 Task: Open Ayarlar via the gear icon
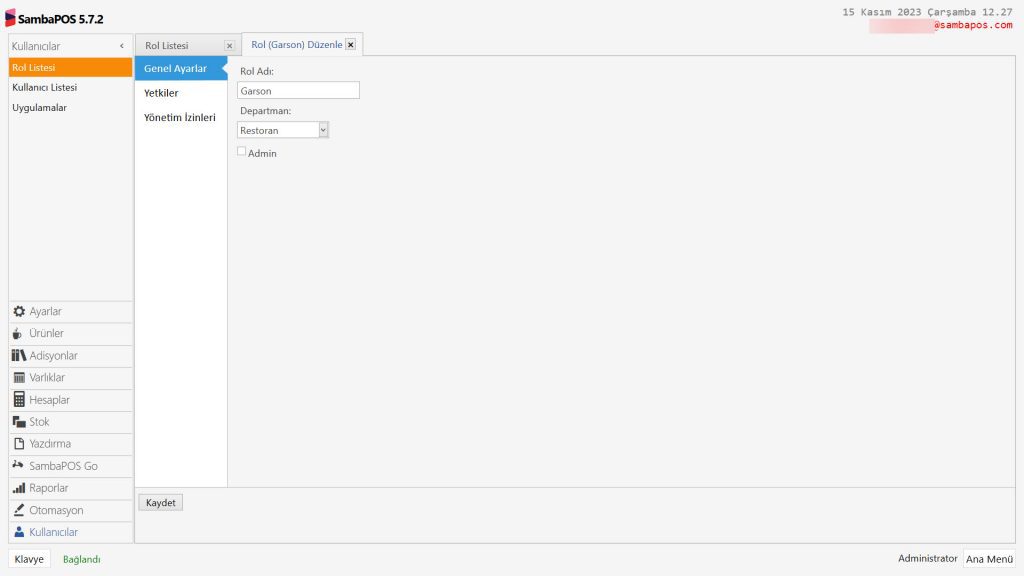pyautogui.click(x=19, y=312)
